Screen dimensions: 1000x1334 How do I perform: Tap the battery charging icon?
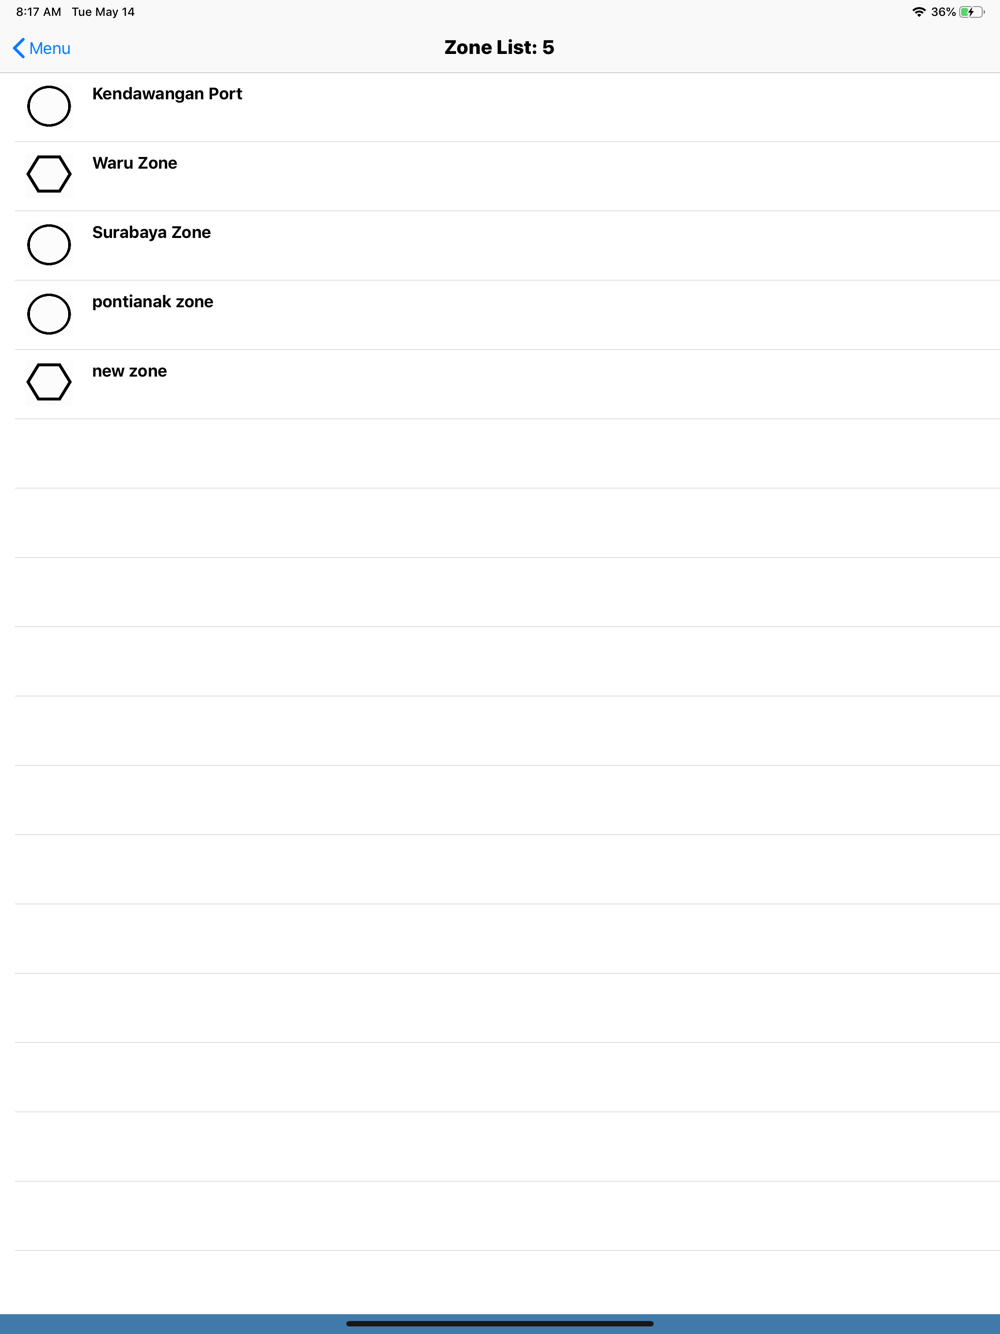pyautogui.click(x=971, y=12)
